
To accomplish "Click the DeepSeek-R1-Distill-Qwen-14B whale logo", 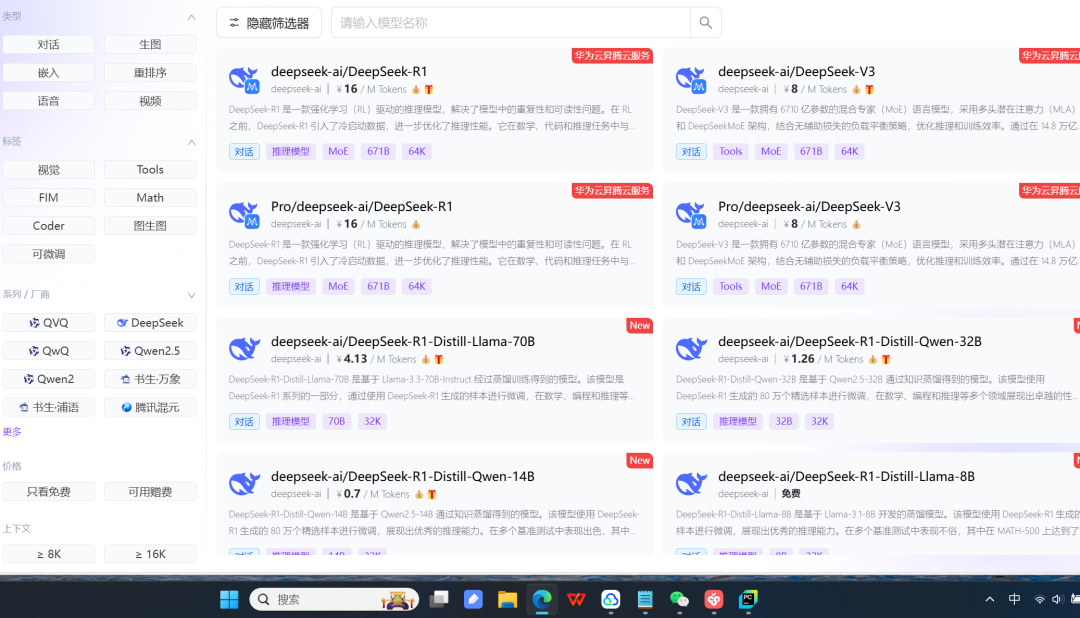I will [244, 484].
